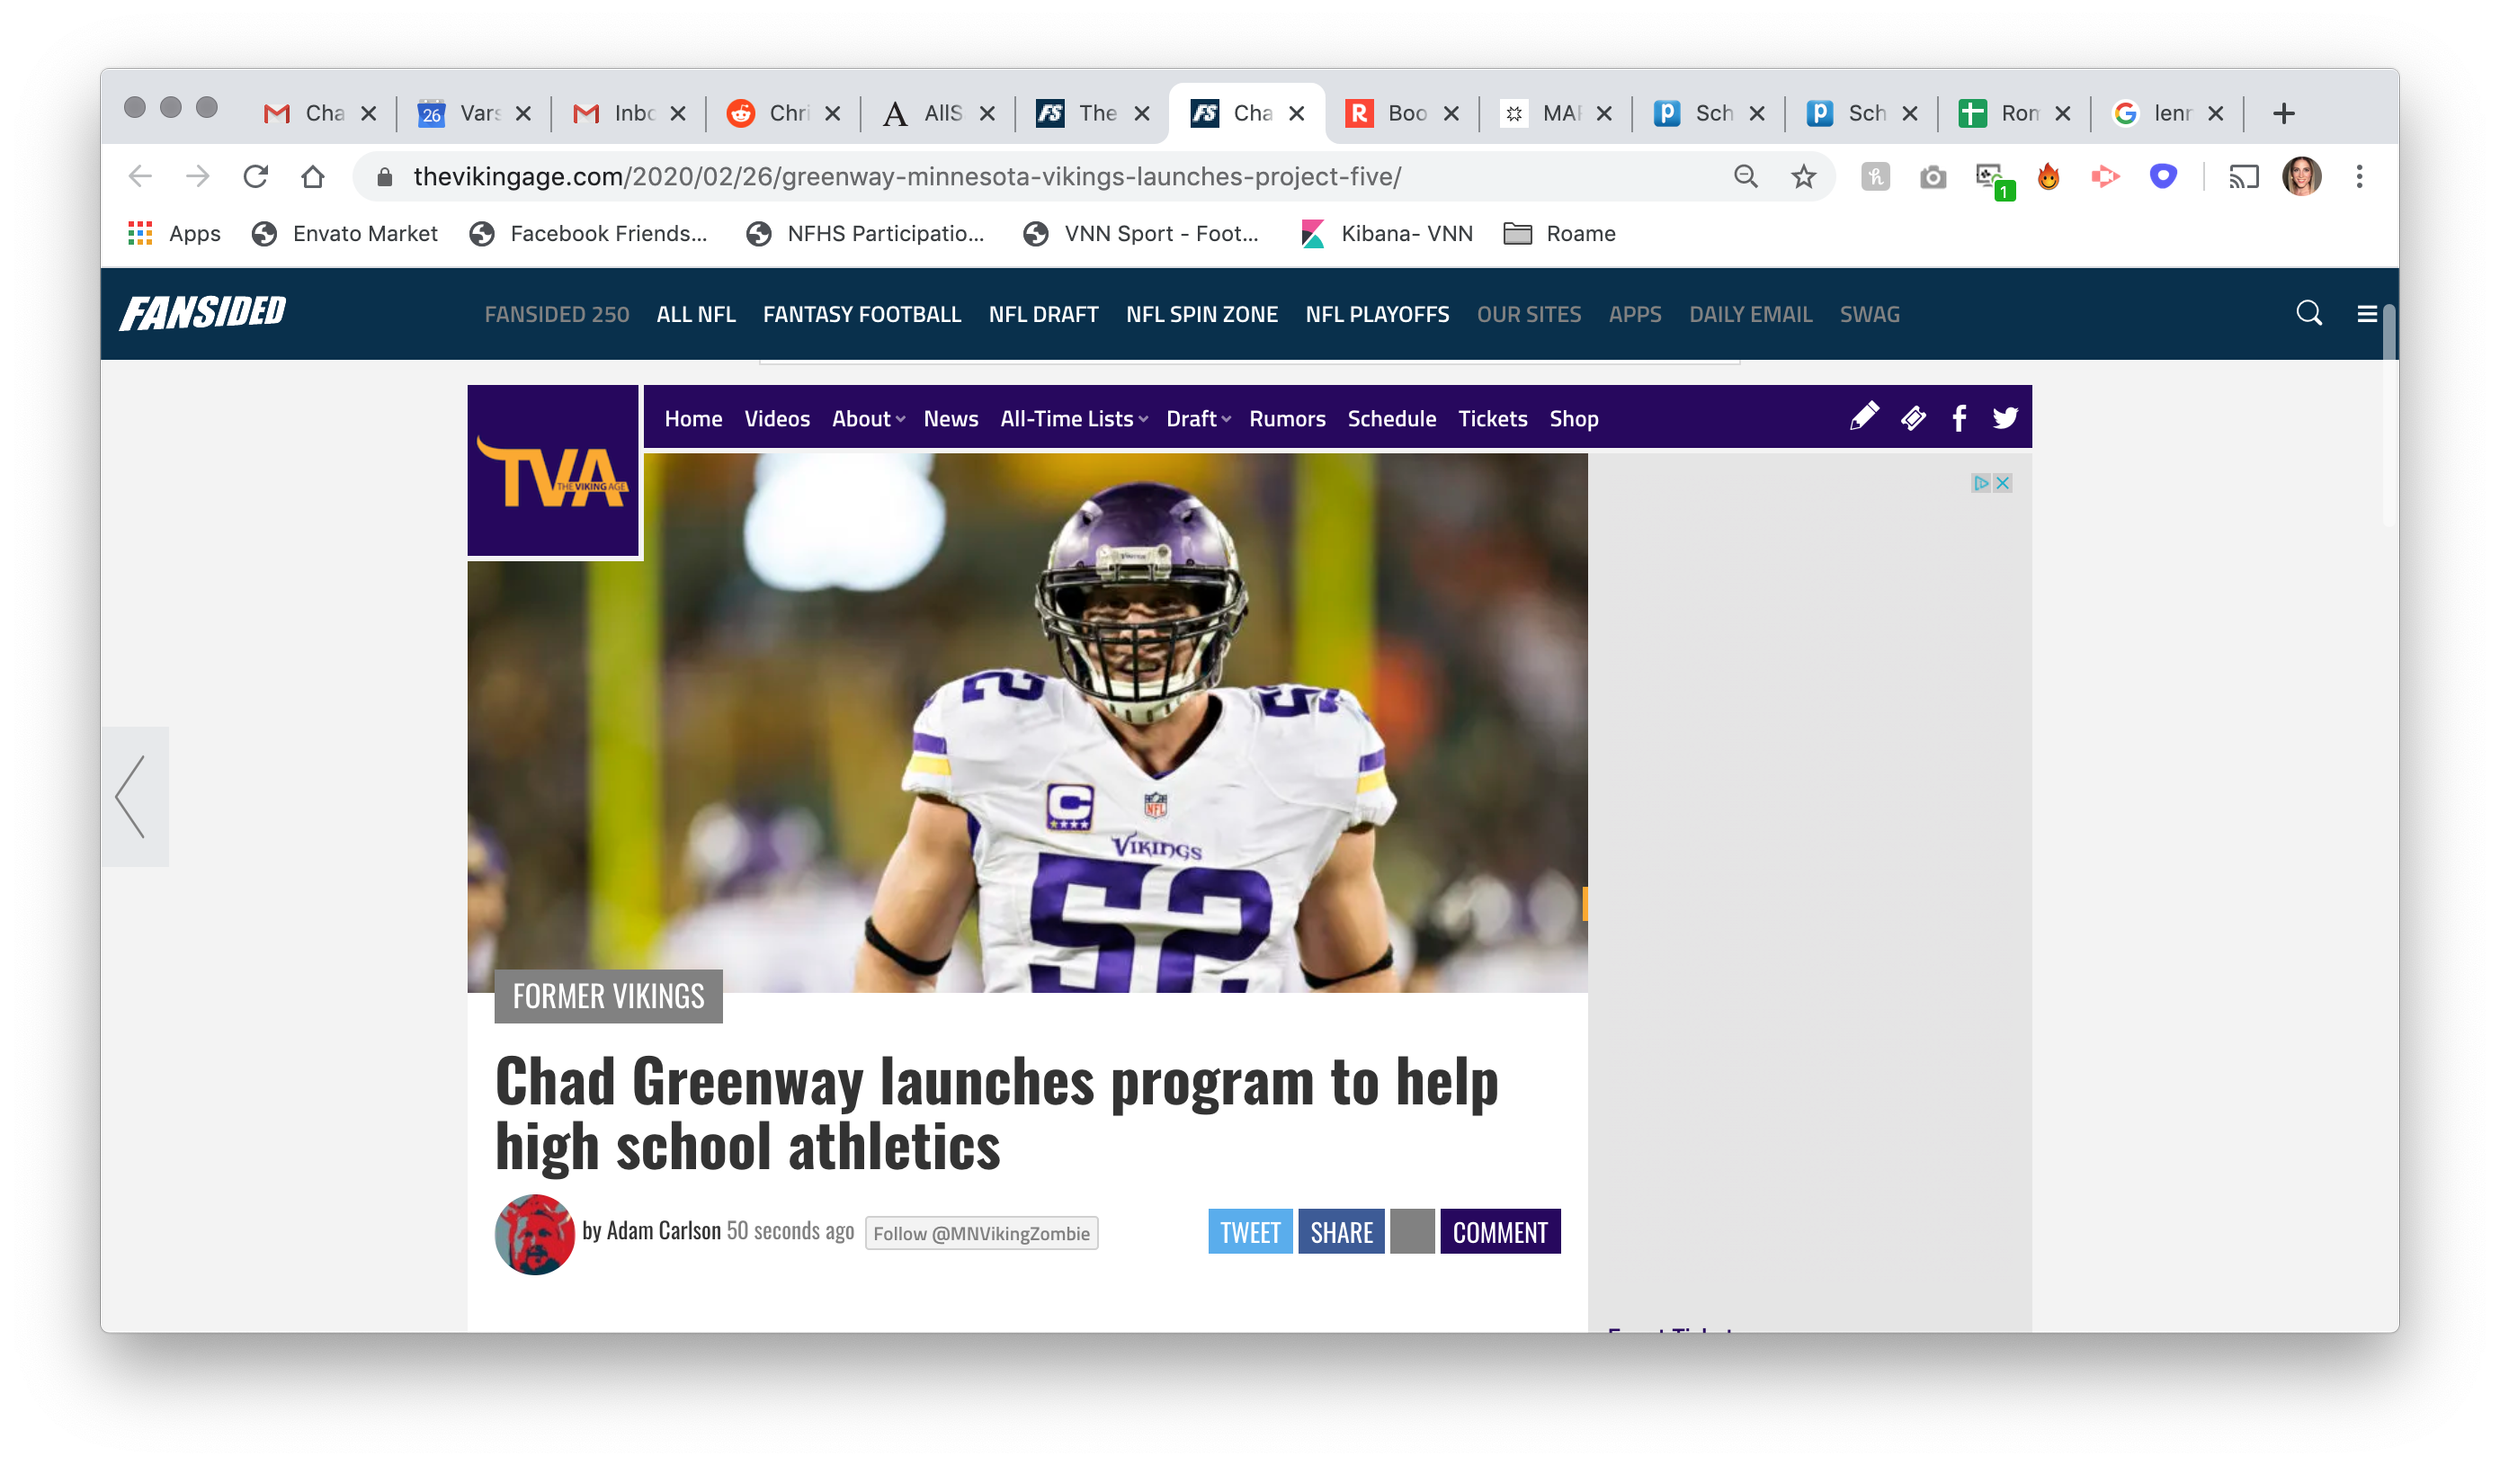Expand the All-Time Lists dropdown
The image size is (2500, 1466).
click(x=1074, y=419)
